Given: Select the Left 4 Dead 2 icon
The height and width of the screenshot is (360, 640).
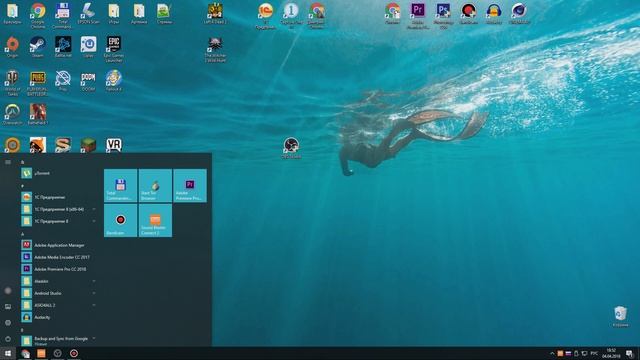Looking at the screenshot, I should tap(215, 13).
